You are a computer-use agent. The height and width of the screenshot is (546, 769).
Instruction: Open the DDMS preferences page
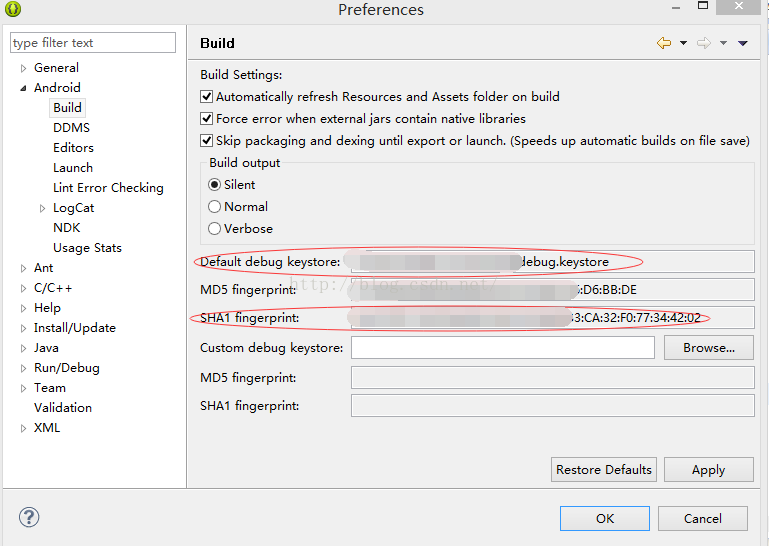coord(72,128)
